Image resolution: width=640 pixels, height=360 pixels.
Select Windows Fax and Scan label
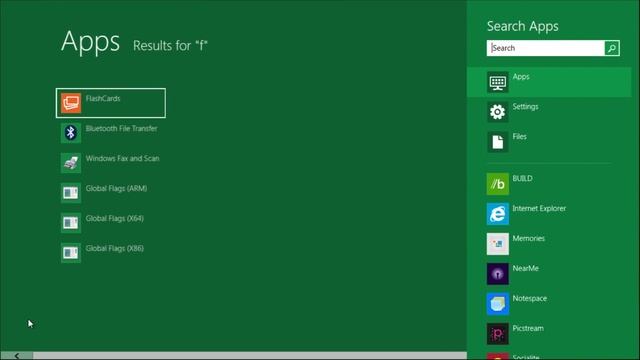[x=122, y=158]
